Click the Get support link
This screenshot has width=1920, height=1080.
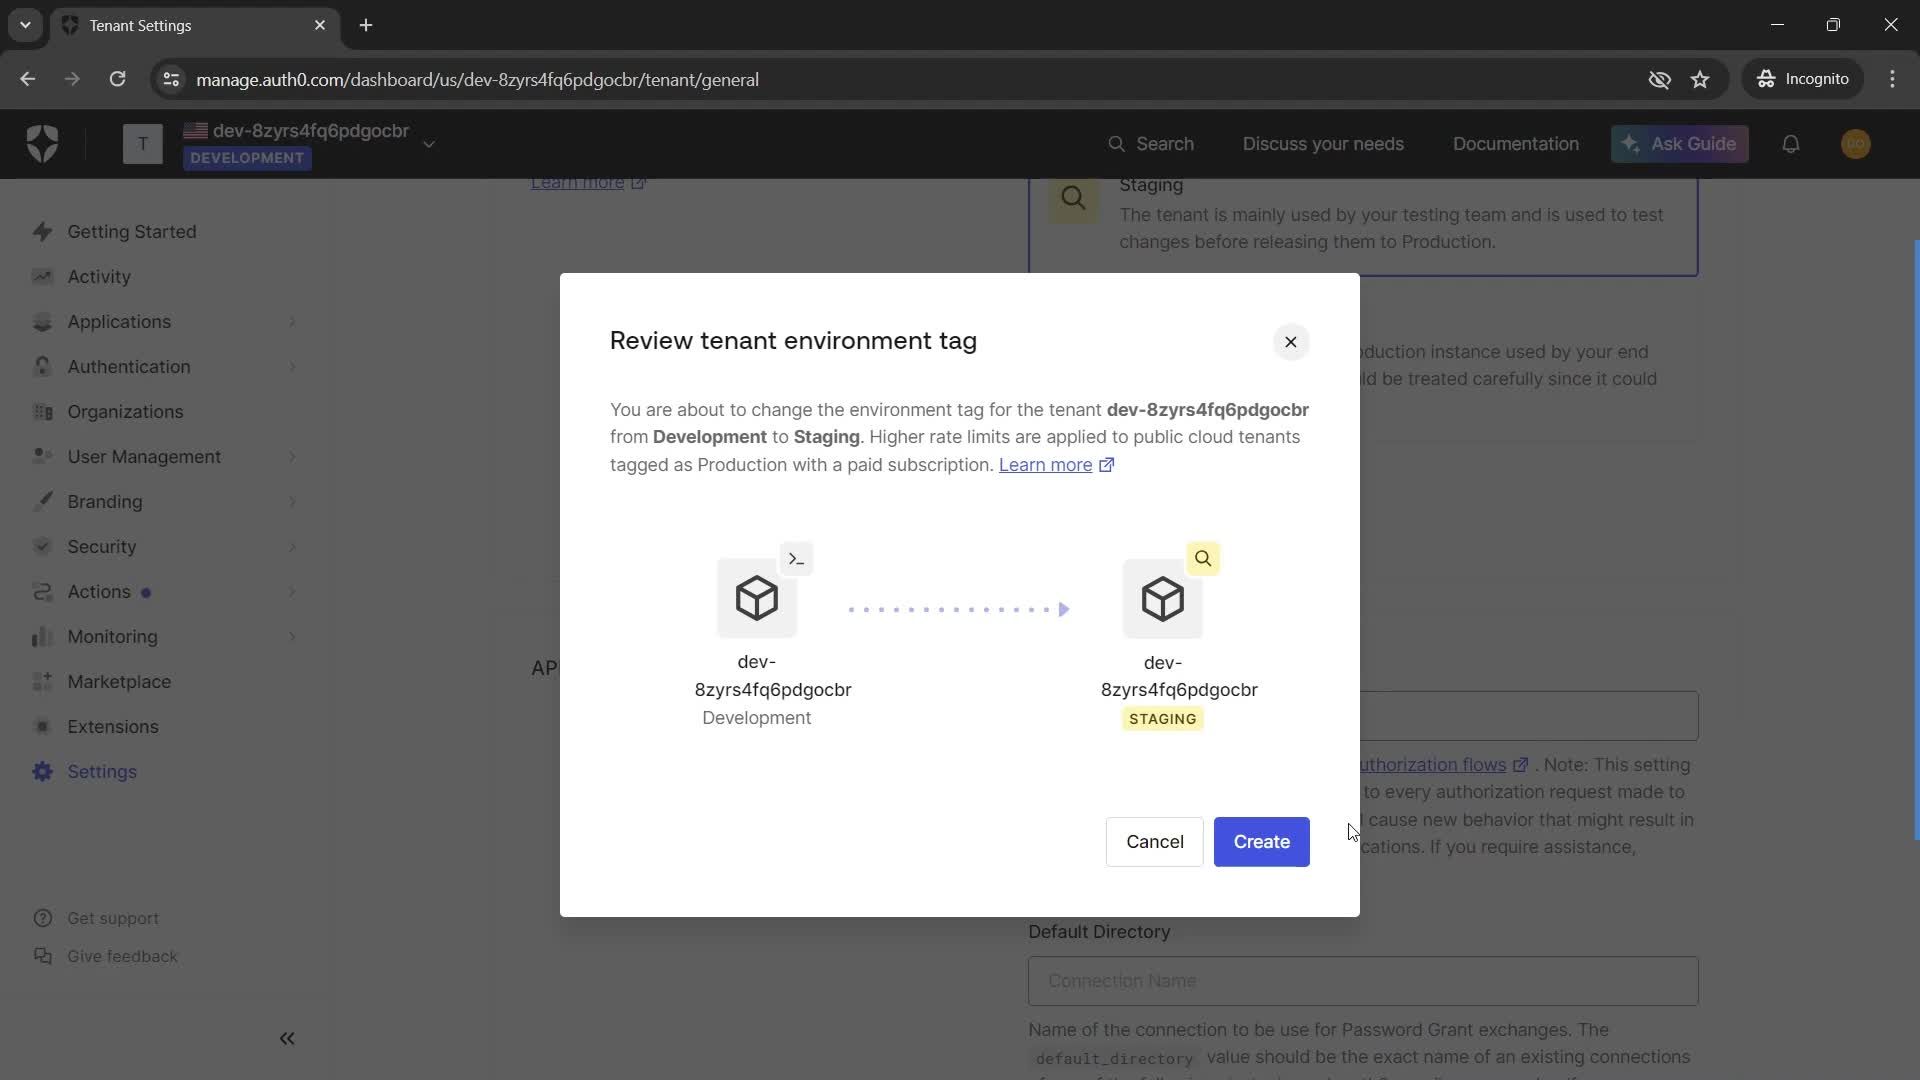click(112, 918)
